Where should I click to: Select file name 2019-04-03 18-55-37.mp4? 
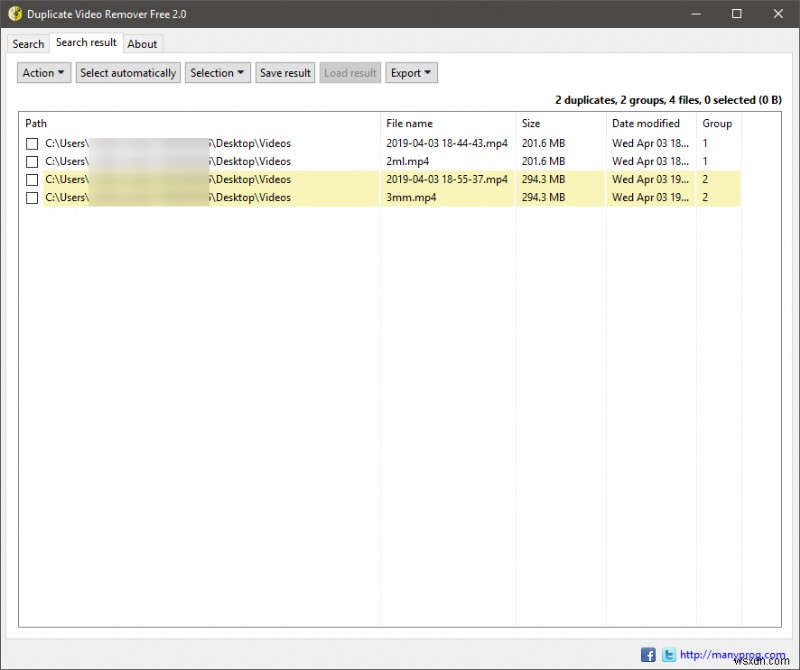(446, 179)
